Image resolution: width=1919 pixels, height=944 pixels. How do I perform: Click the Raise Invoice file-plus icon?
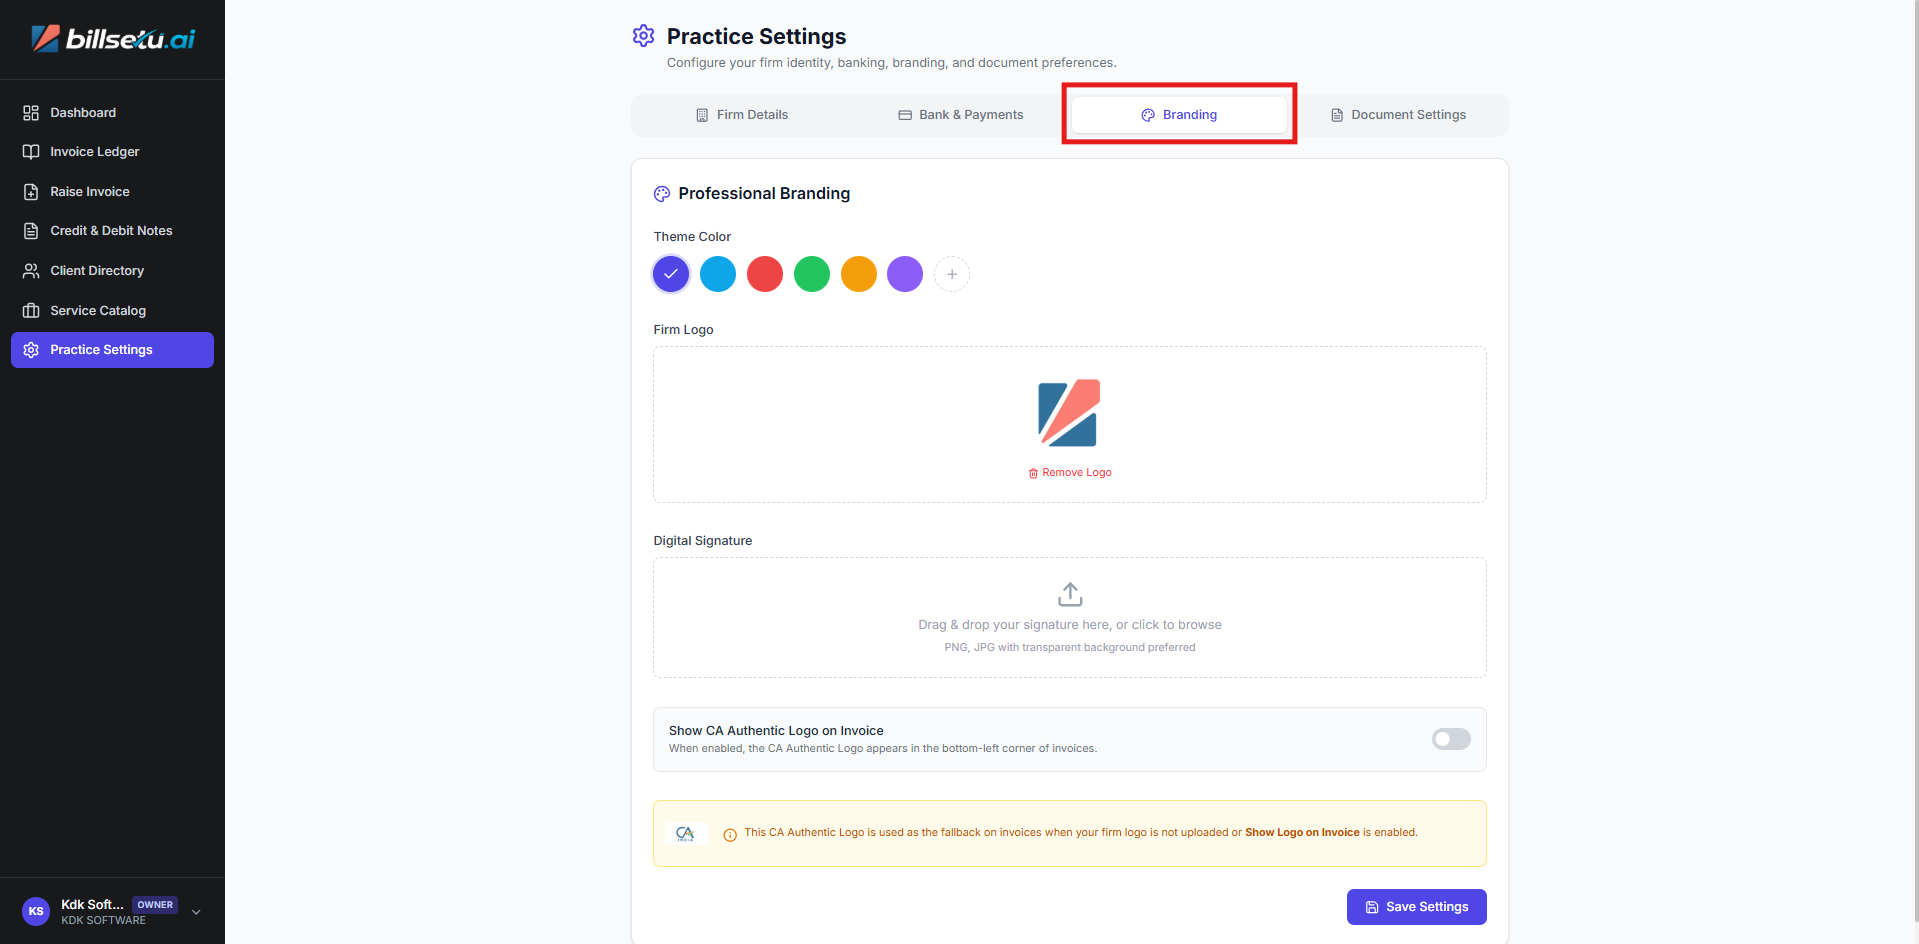31,192
